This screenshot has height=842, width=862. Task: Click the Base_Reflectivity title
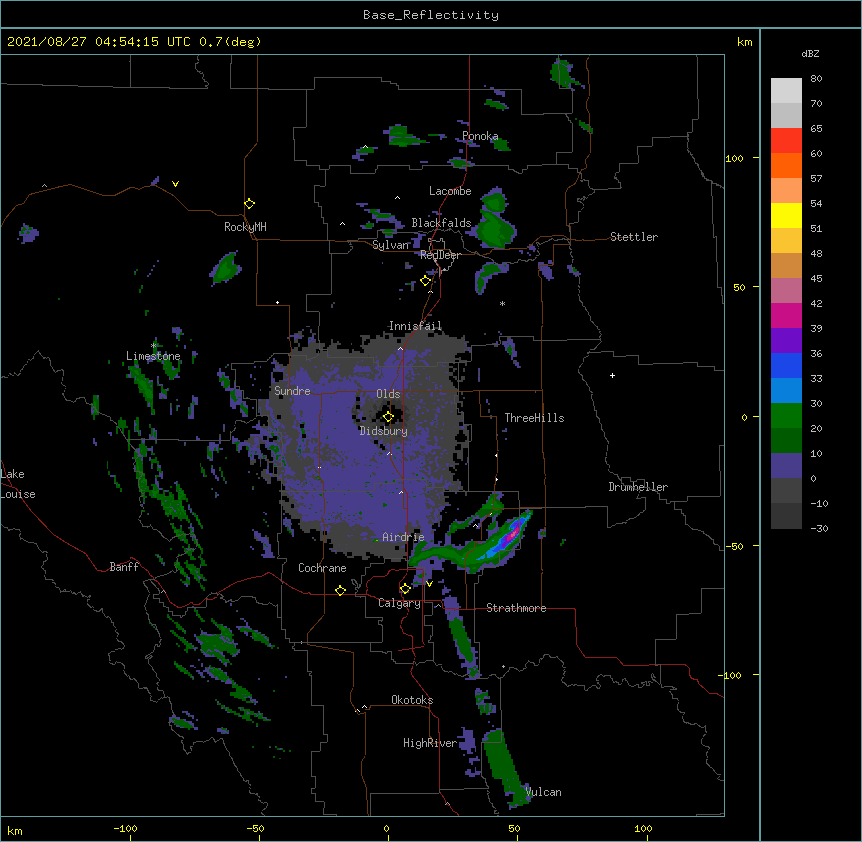[431, 15]
